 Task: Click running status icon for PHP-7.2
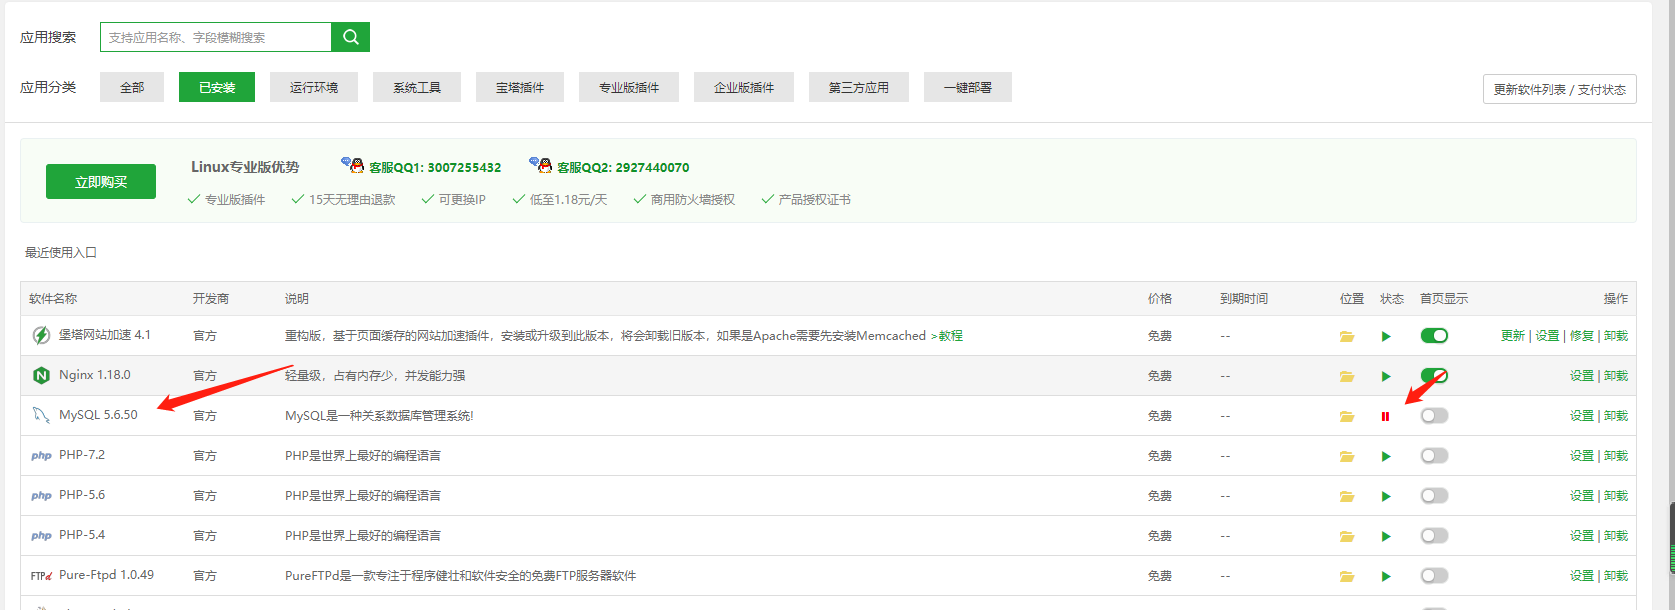(x=1386, y=456)
